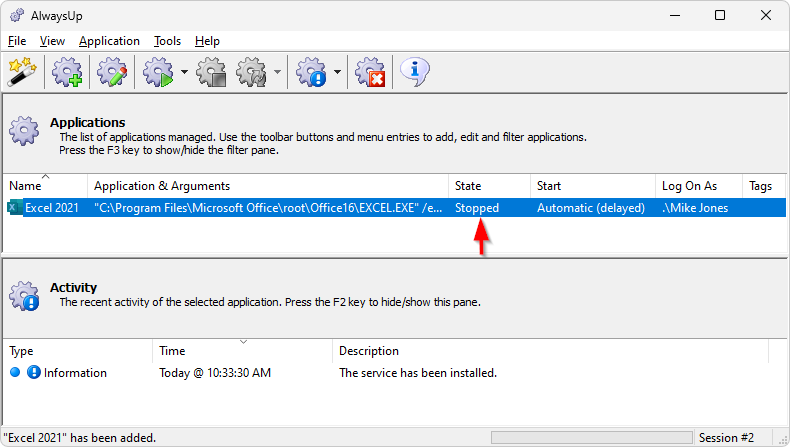790x447 pixels.
Task: Sort by Log On As column
Action: (699, 186)
